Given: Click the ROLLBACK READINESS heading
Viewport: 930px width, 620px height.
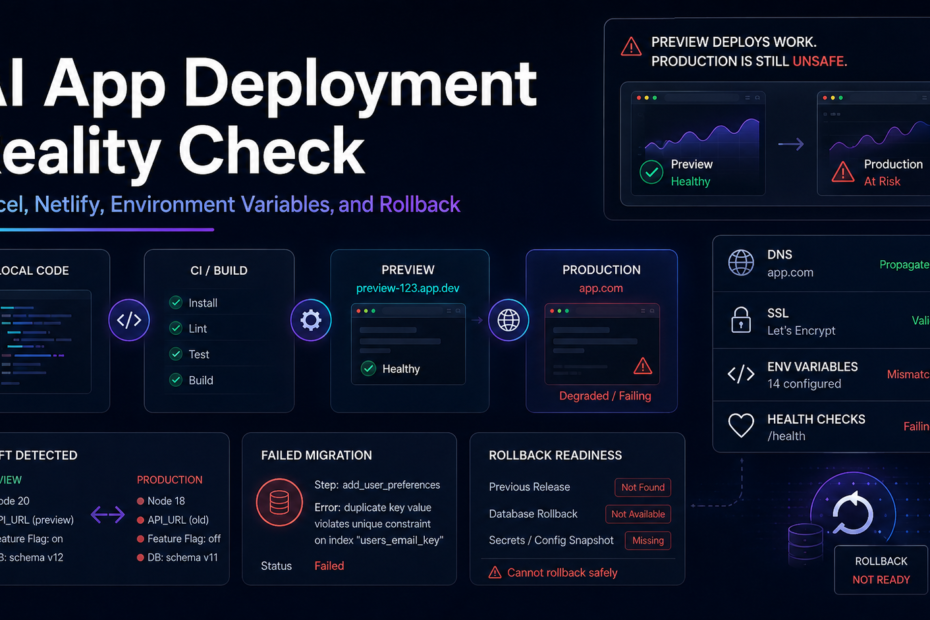Looking at the screenshot, I should click(555, 455).
